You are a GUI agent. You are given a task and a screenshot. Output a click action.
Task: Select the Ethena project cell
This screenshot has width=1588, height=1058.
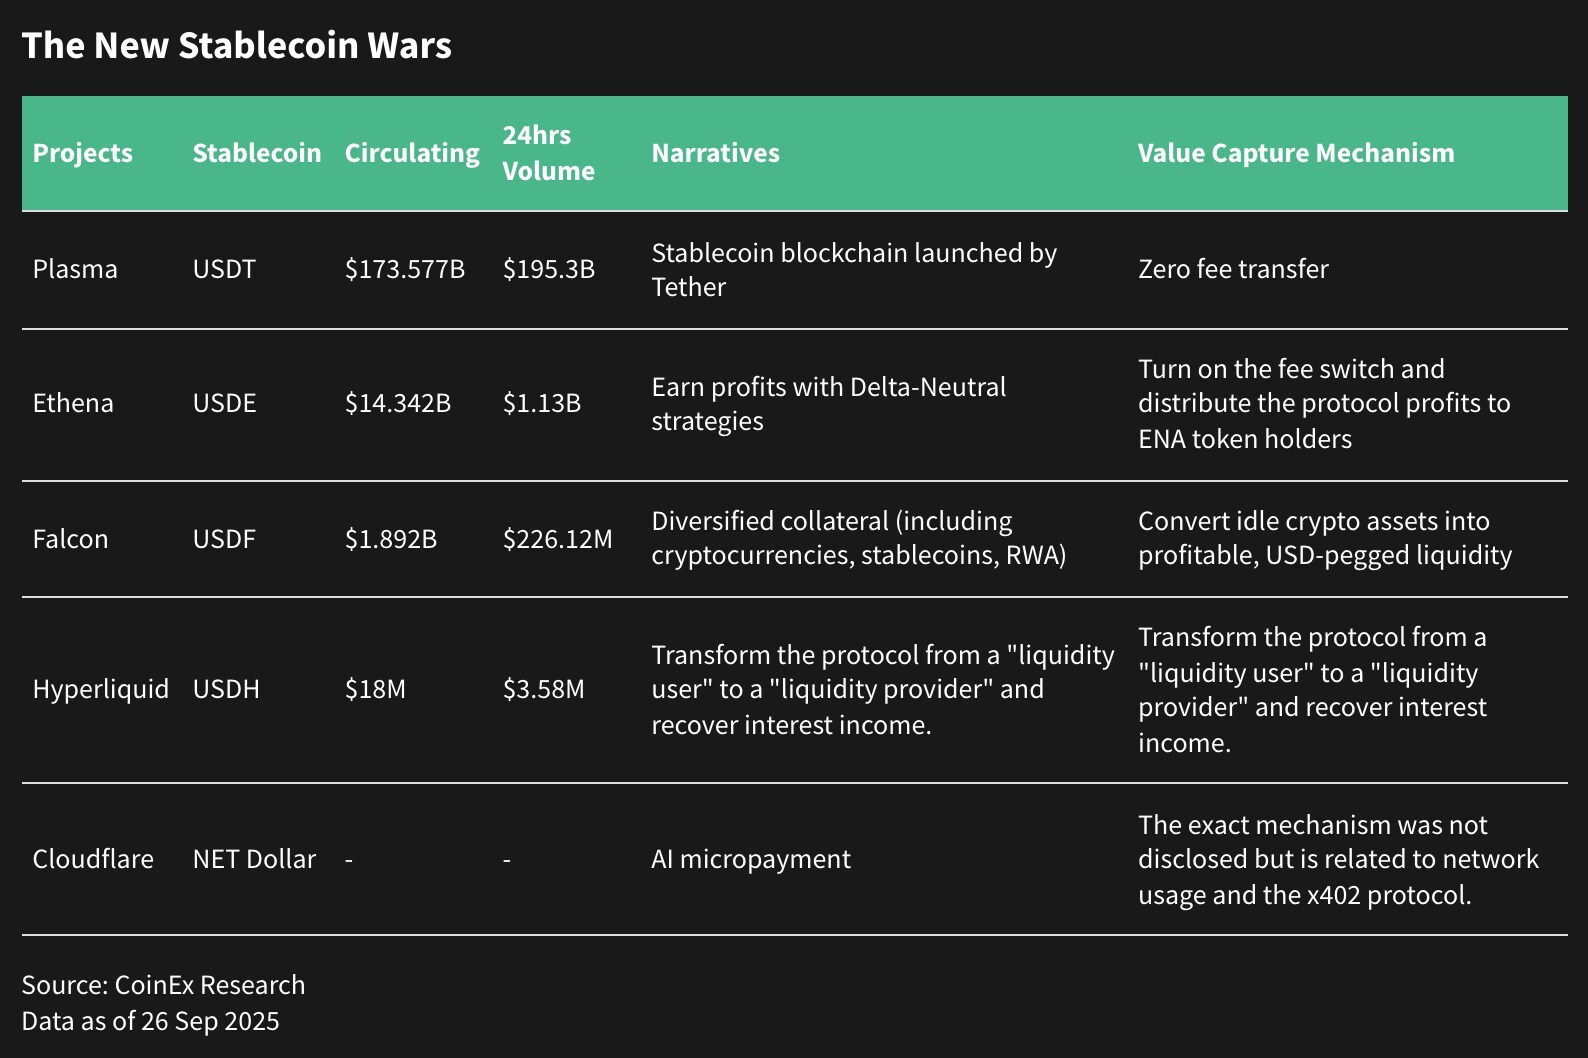pyautogui.click(x=73, y=403)
